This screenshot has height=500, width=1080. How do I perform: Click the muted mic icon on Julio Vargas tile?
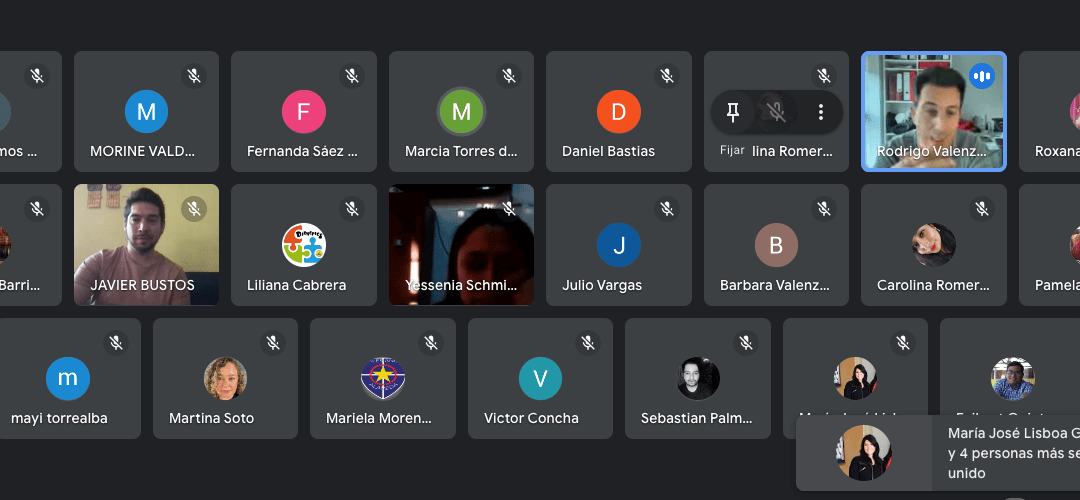[x=667, y=209]
